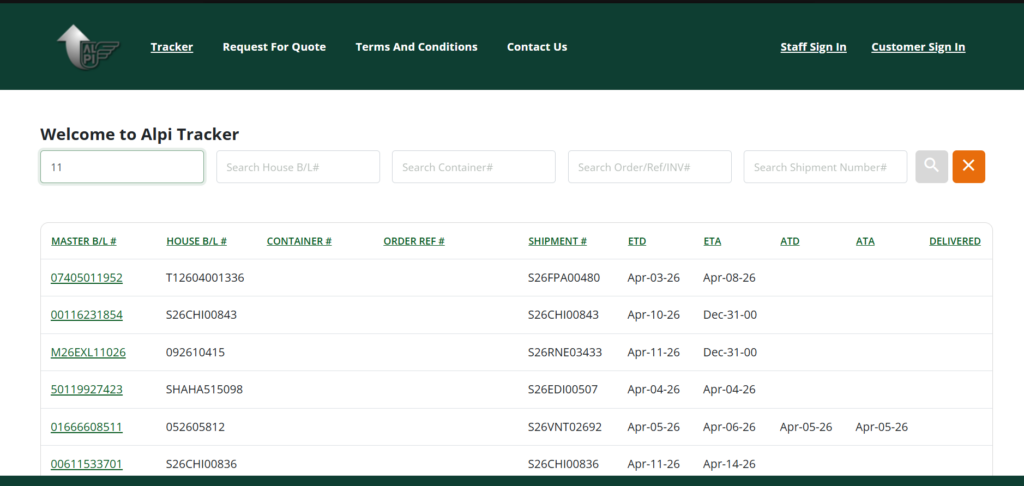The height and width of the screenshot is (486, 1024).
Task: Click Staff Sign In link
Action: (814, 47)
